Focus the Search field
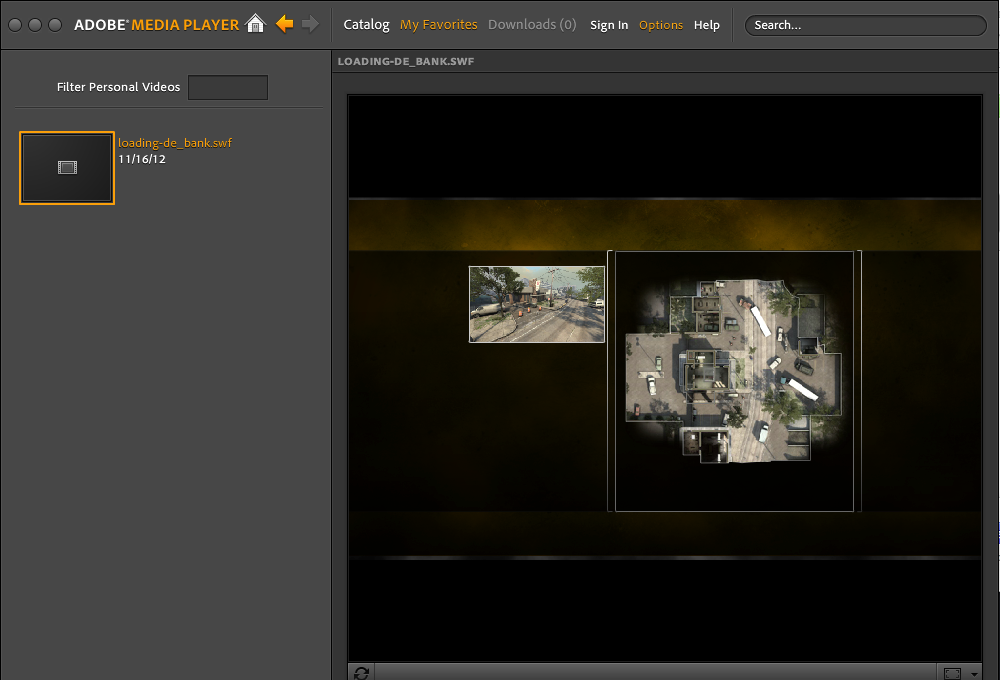This screenshot has height=680, width=1000. [865, 25]
